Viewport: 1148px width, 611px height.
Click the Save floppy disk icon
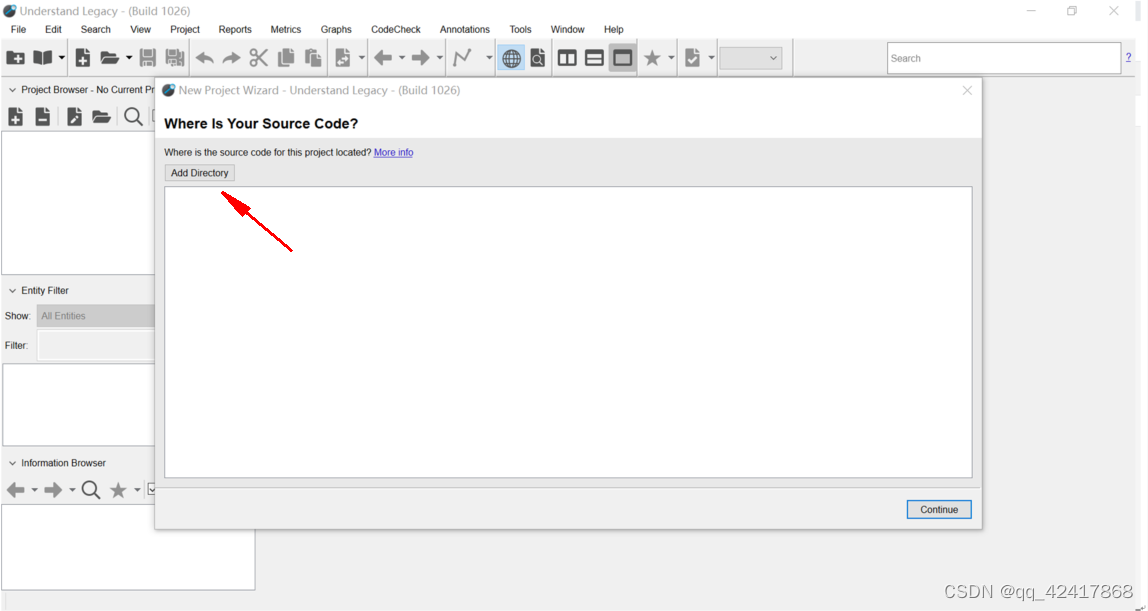tap(147, 58)
